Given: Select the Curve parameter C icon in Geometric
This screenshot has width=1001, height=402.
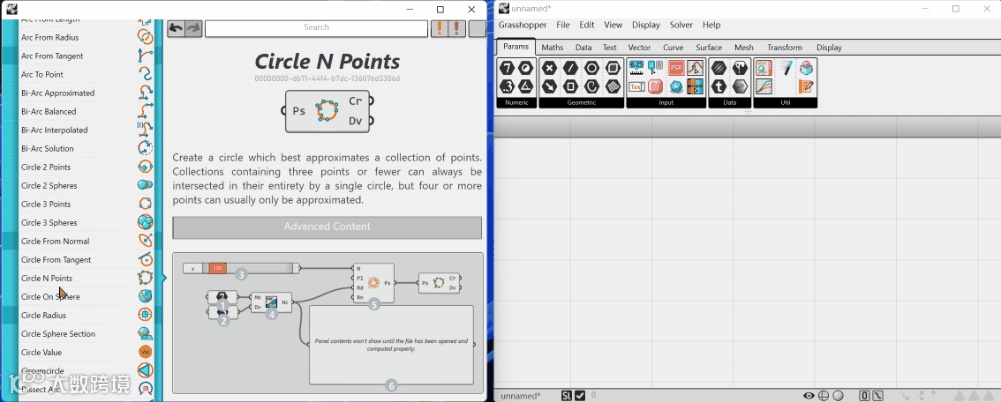Looking at the screenshot, I should click(x=592, y=86).
